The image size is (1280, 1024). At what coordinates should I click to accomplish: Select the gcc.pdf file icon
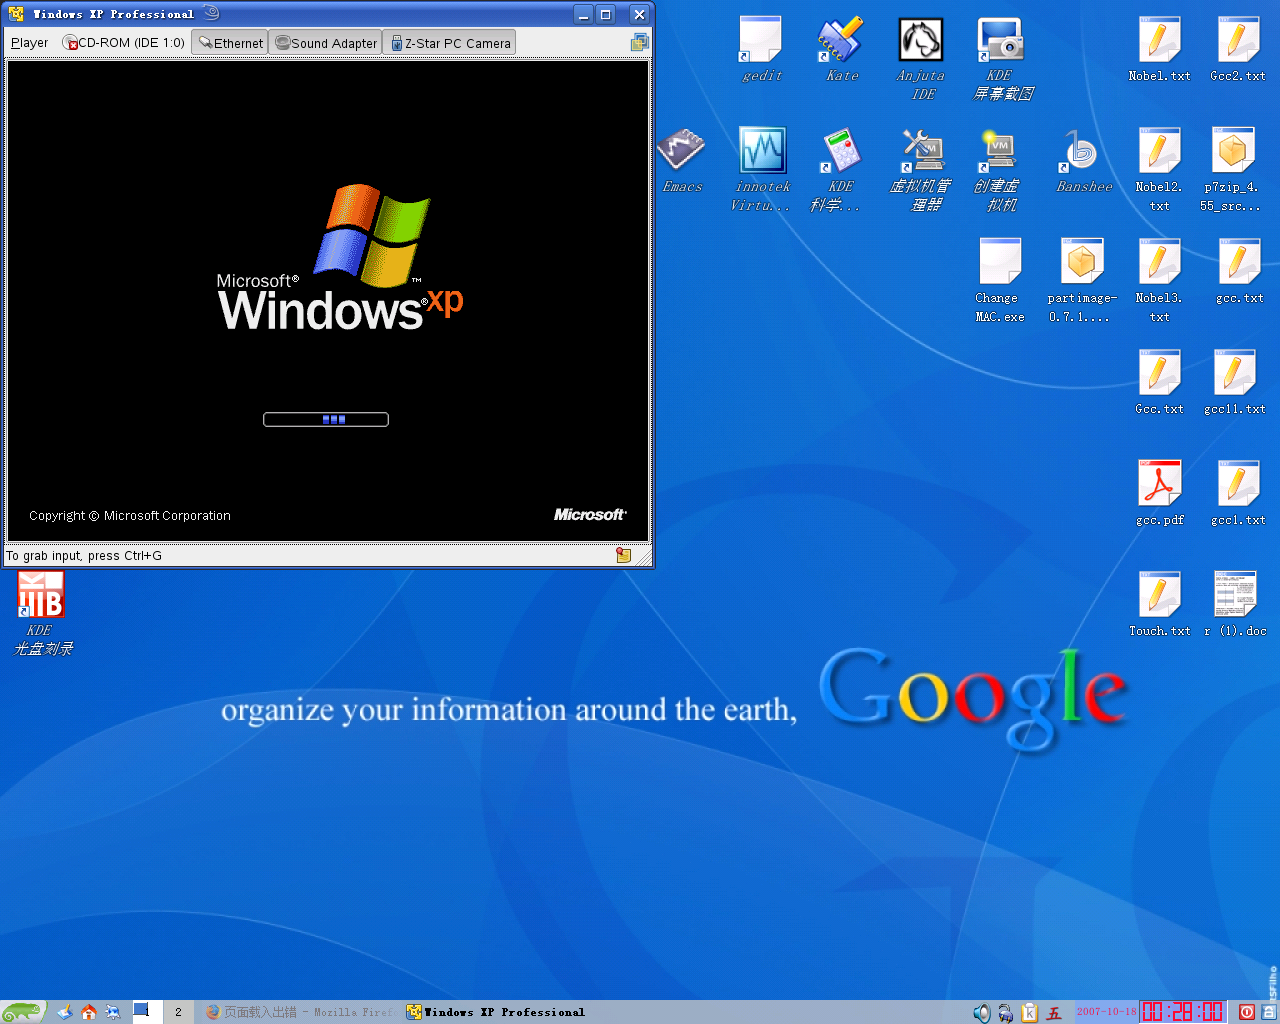tap(1159, 494)
